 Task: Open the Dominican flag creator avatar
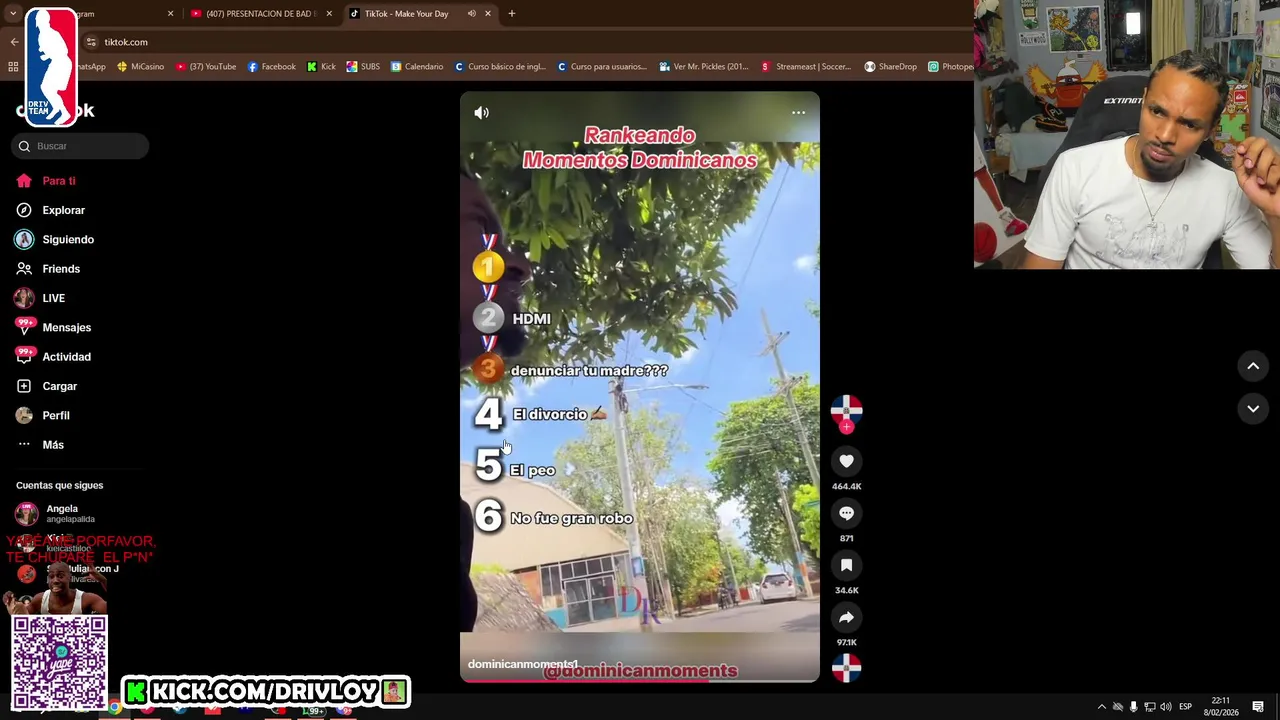click(x=846, y=409)
